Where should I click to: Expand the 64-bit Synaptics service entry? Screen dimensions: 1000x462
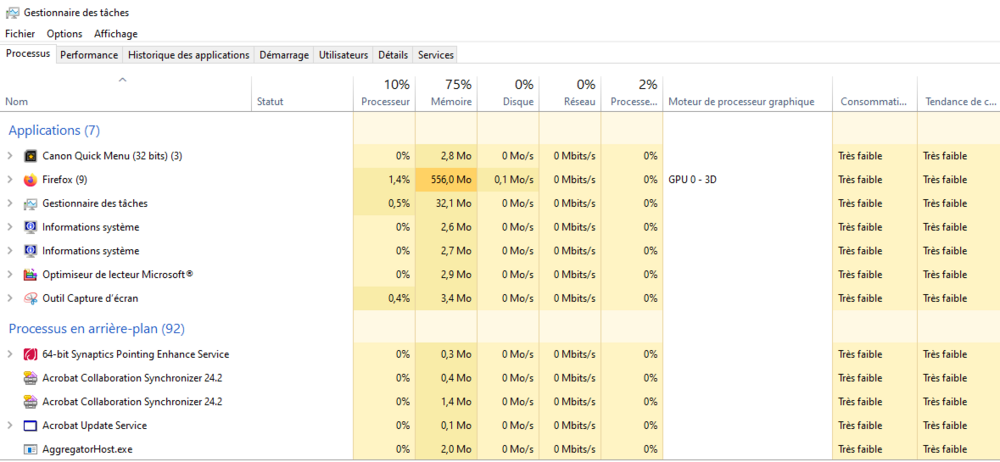click(10, 355)
